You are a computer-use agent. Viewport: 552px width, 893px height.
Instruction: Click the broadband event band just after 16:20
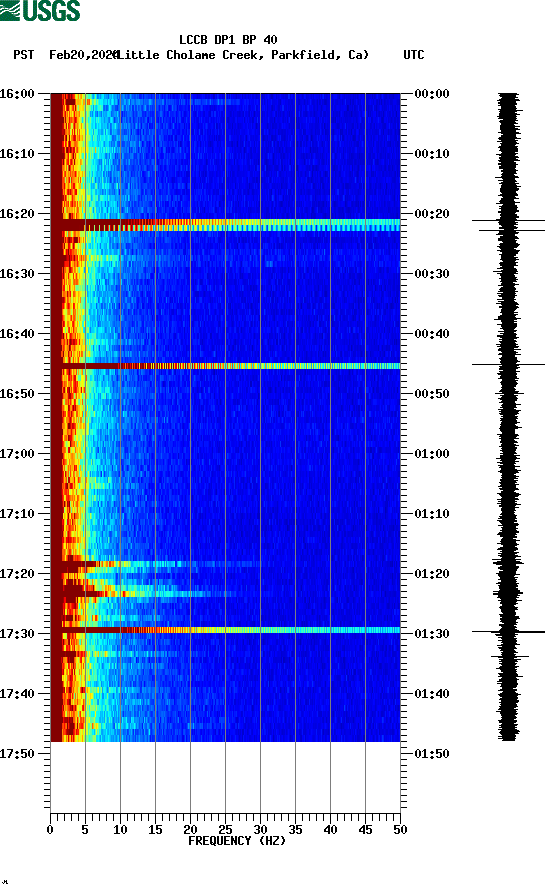pyautogui.click(x=226, y=225)
